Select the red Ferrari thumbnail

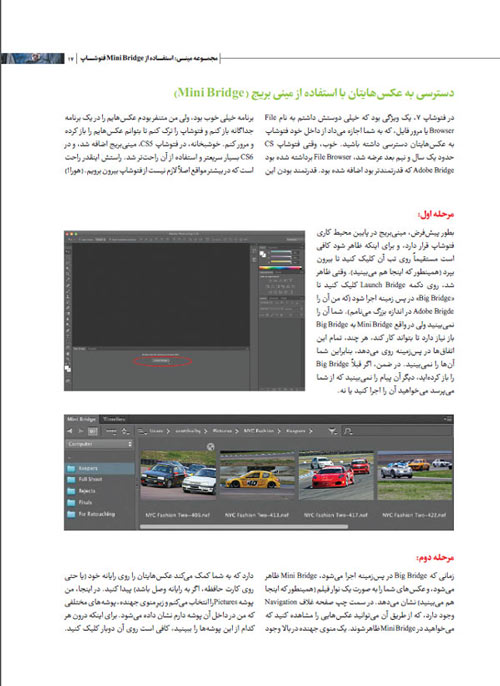[336, 475]
